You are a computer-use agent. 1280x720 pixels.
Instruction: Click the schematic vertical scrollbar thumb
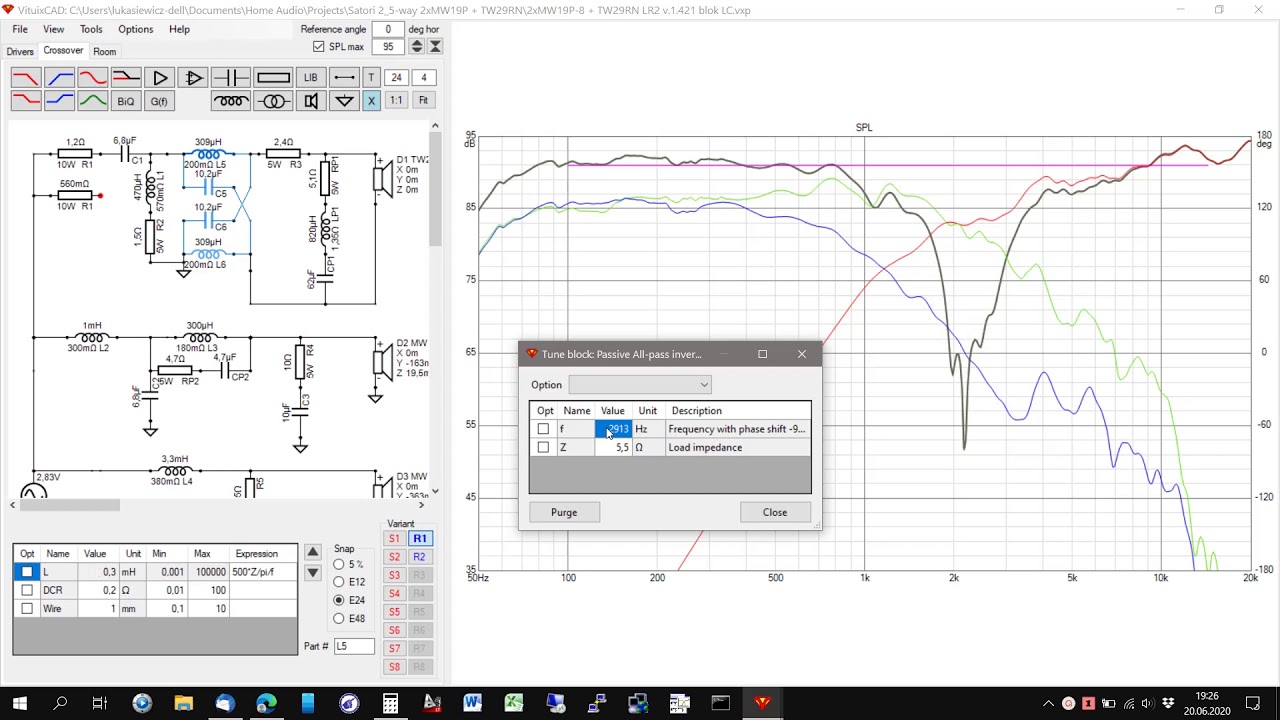(435, 188)
